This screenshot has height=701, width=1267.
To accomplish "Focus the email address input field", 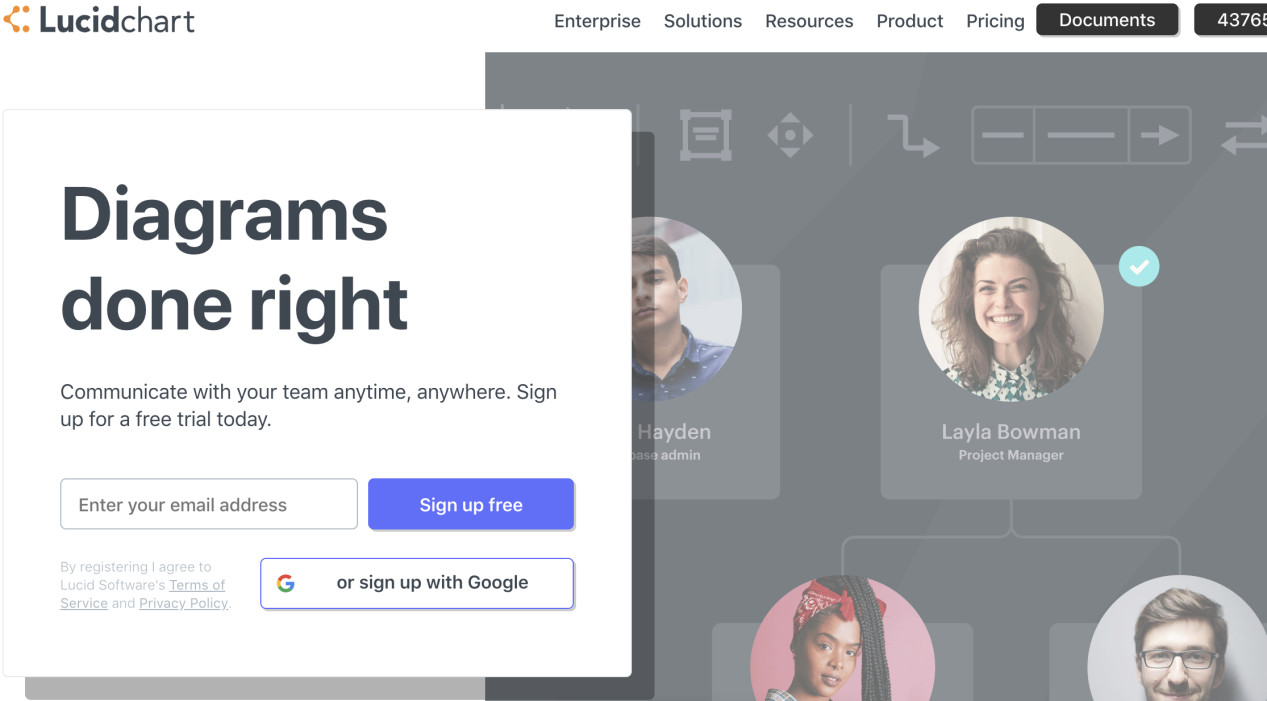I will [x=209, y=505].
